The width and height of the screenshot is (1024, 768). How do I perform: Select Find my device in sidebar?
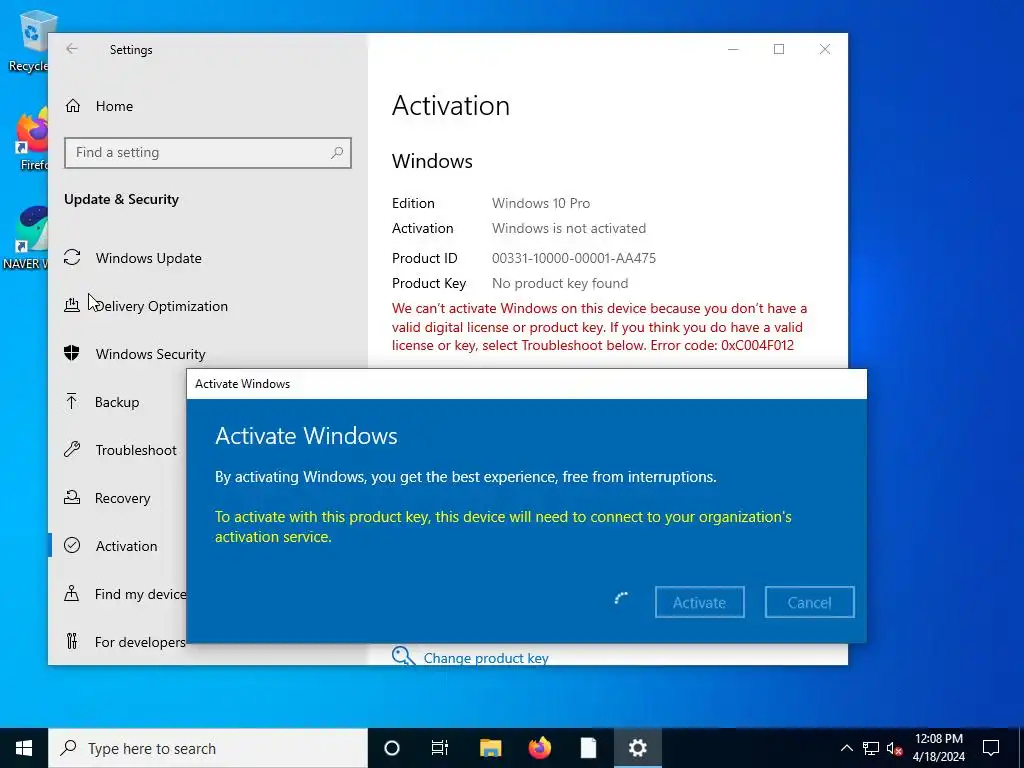click(x=140, y=594)
